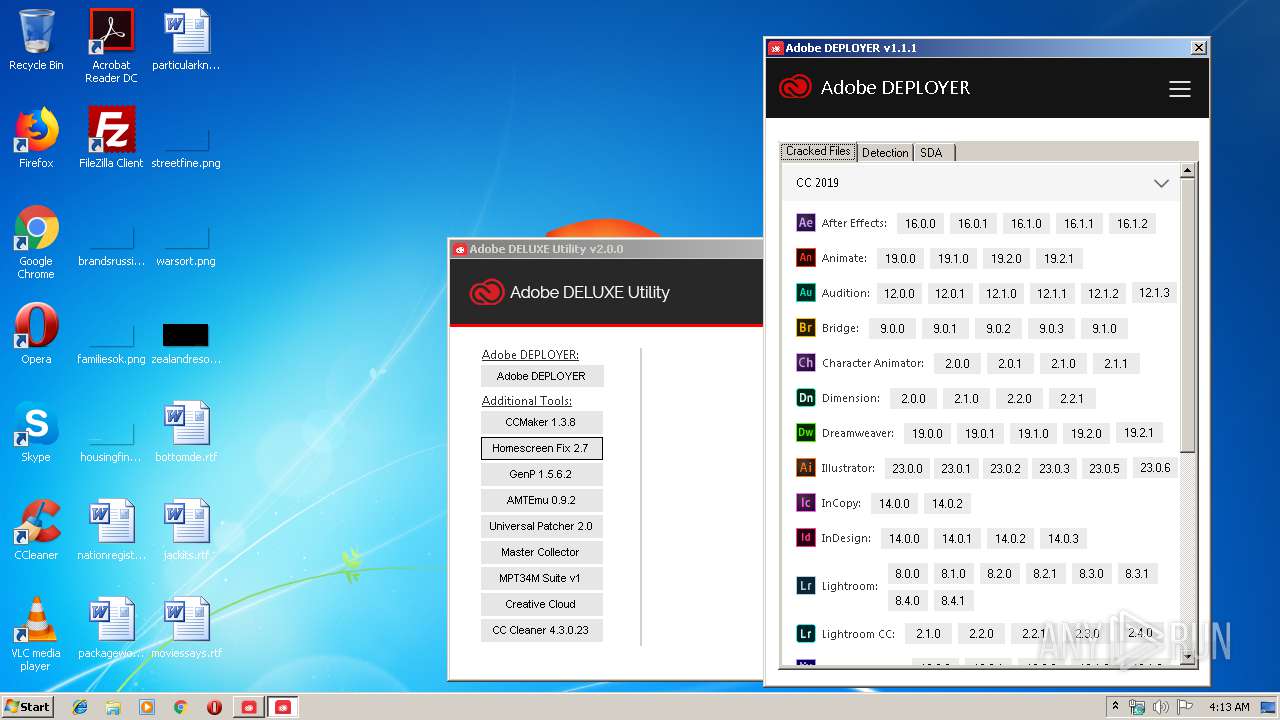Screen dimensions: 1280x720
Task: Select Bridge version 9.1.0
Action: 1104,329
